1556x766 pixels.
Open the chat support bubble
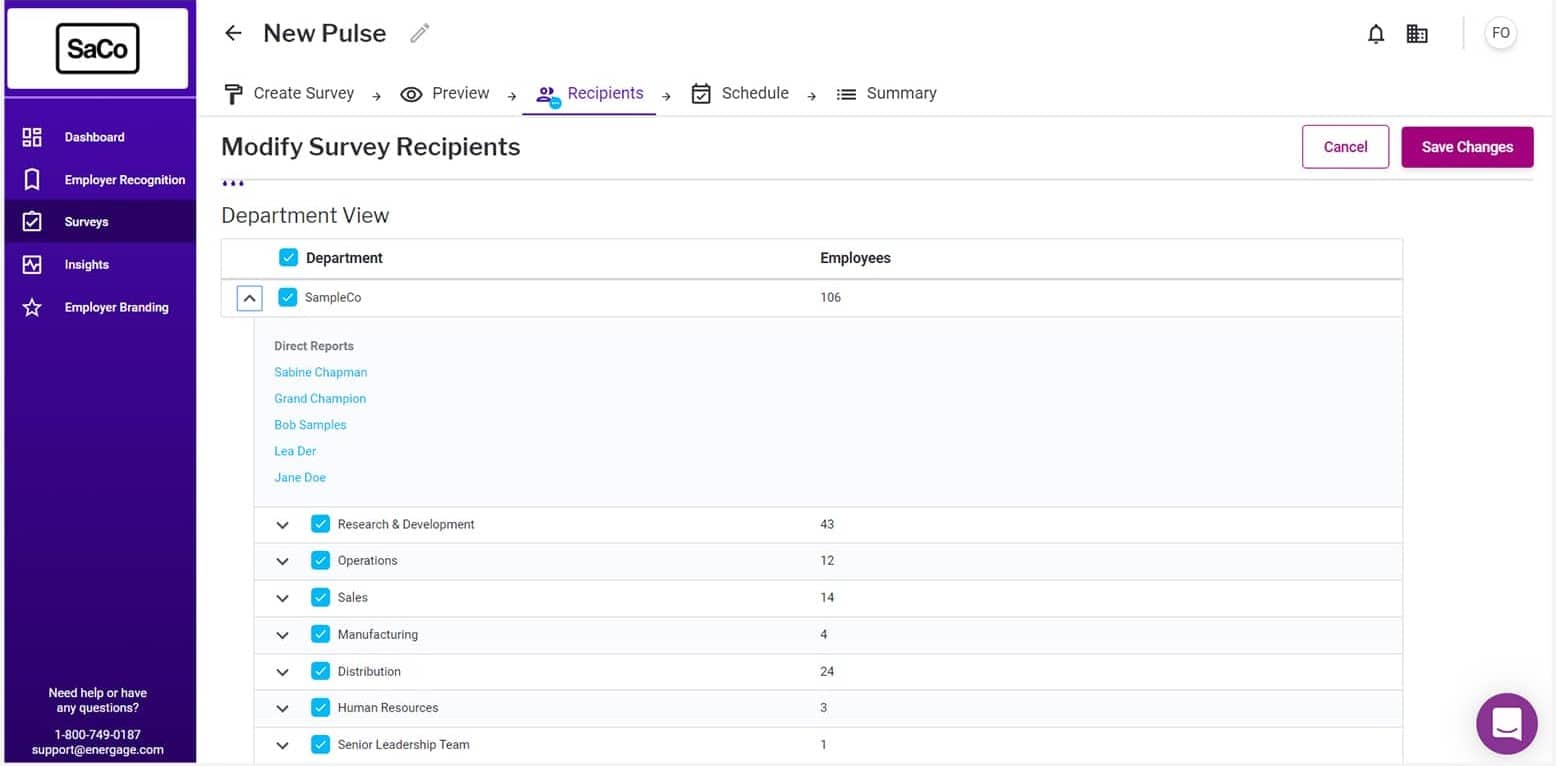point(1507,723)
